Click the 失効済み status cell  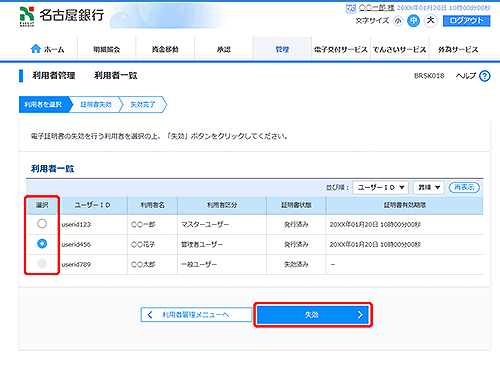[x=296, y=264]
